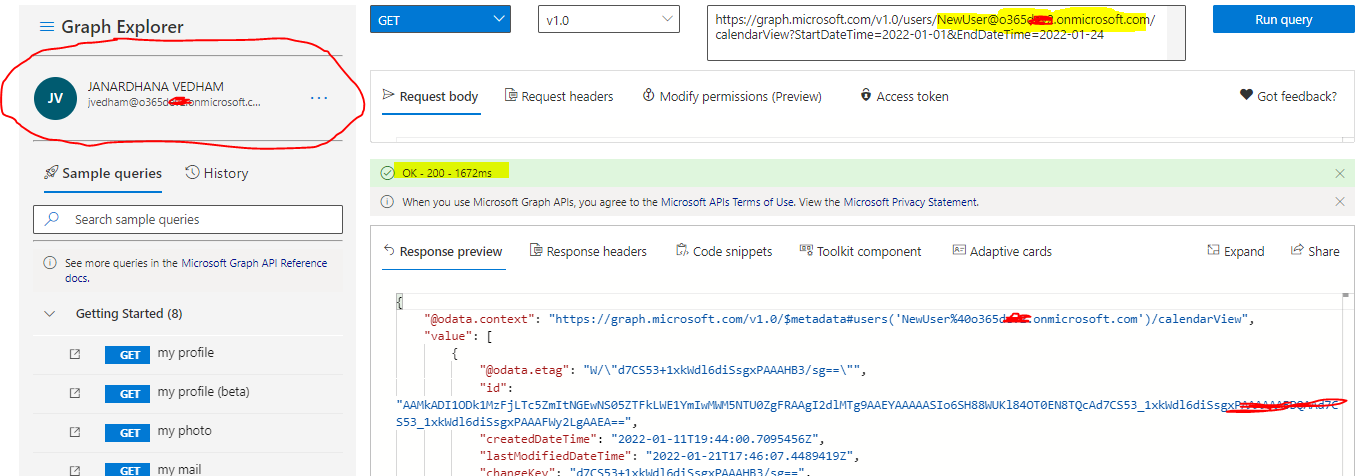Click the Search sample queries field

click(188, 219)
